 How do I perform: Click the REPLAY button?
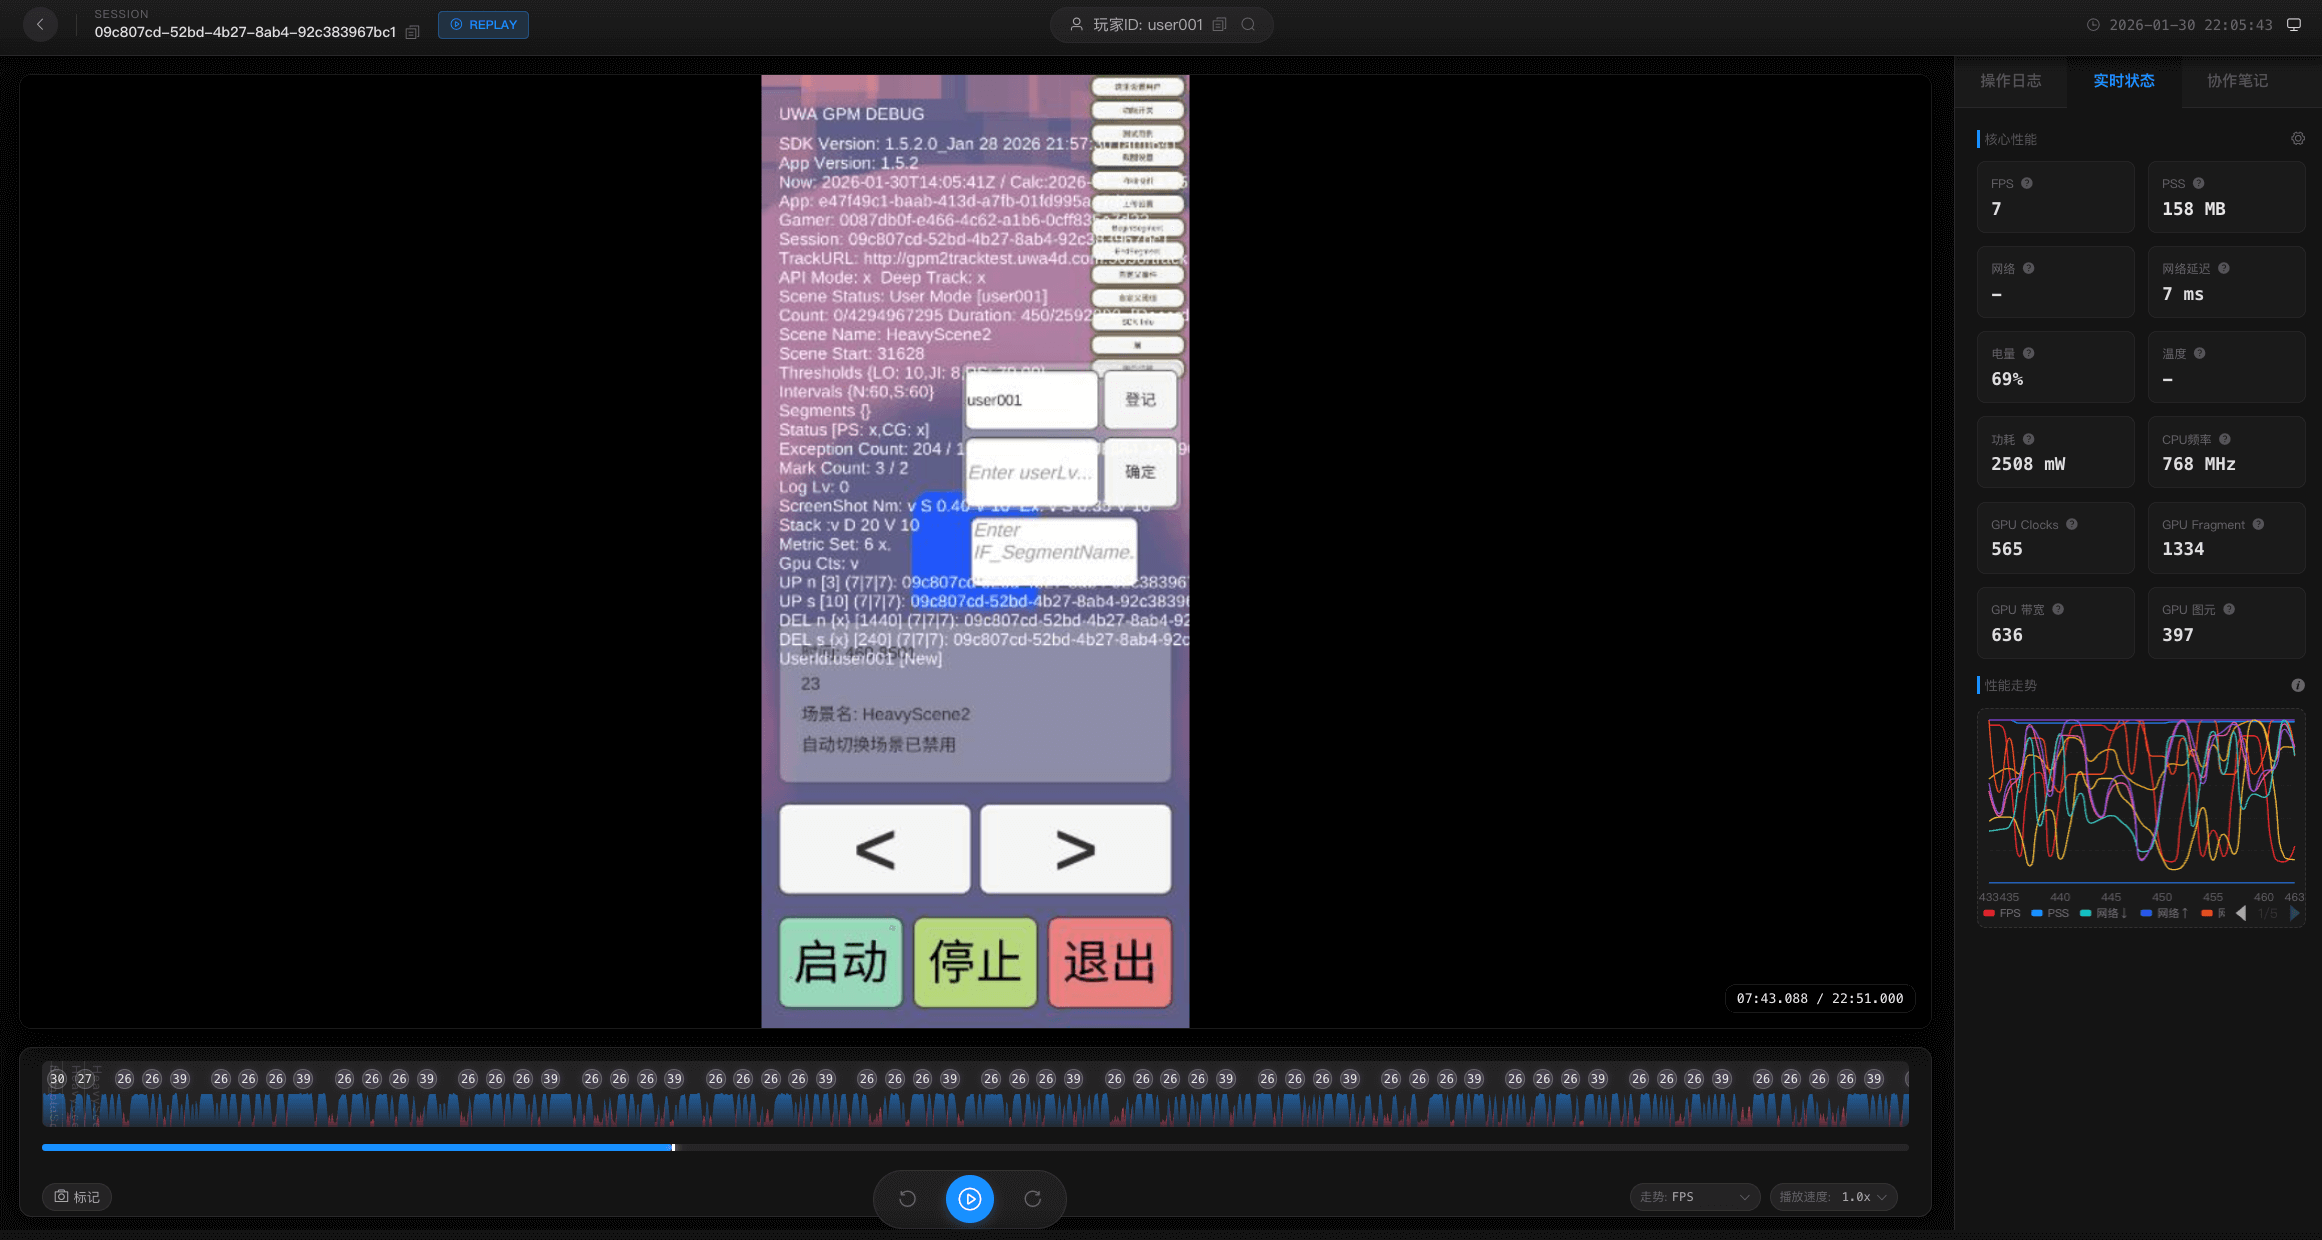tap(483, 24)
